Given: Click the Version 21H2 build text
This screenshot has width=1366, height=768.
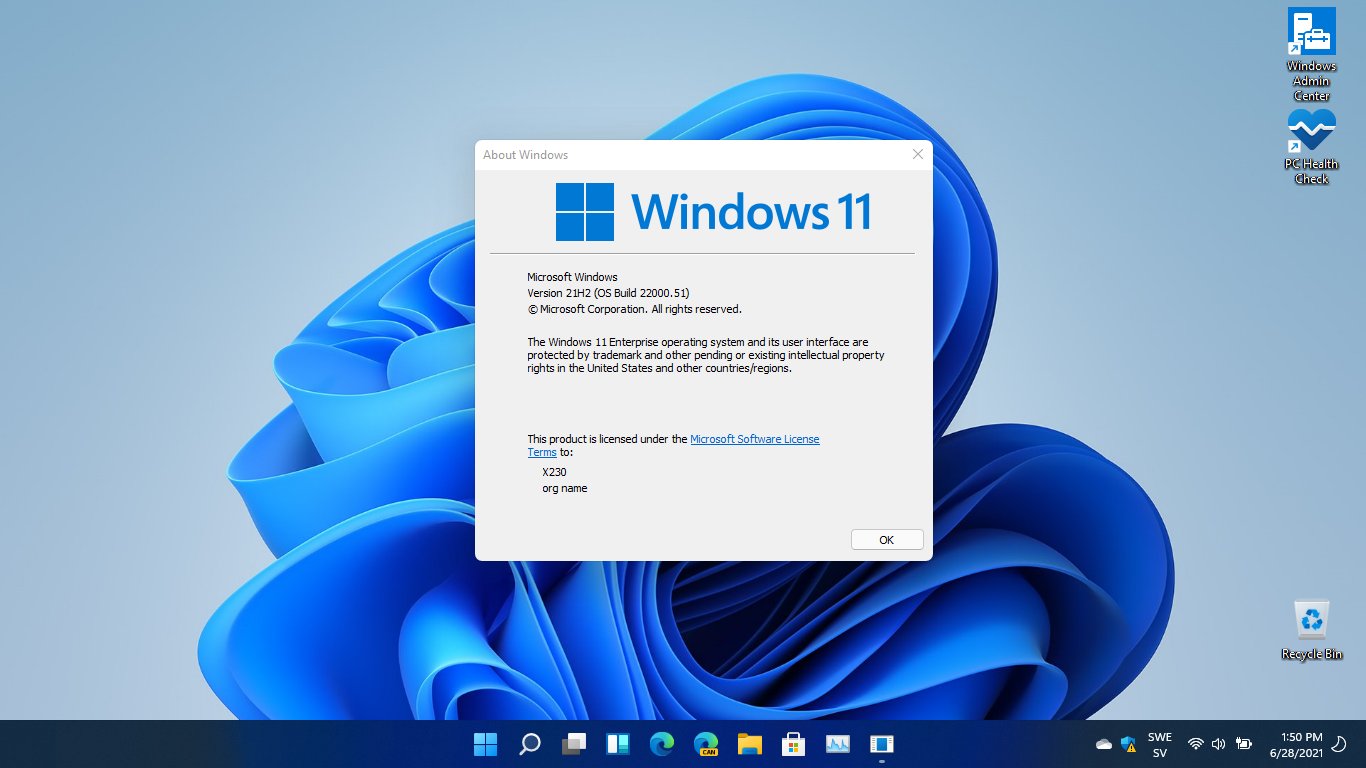Looking at the screenshot, I should point(609,293).
